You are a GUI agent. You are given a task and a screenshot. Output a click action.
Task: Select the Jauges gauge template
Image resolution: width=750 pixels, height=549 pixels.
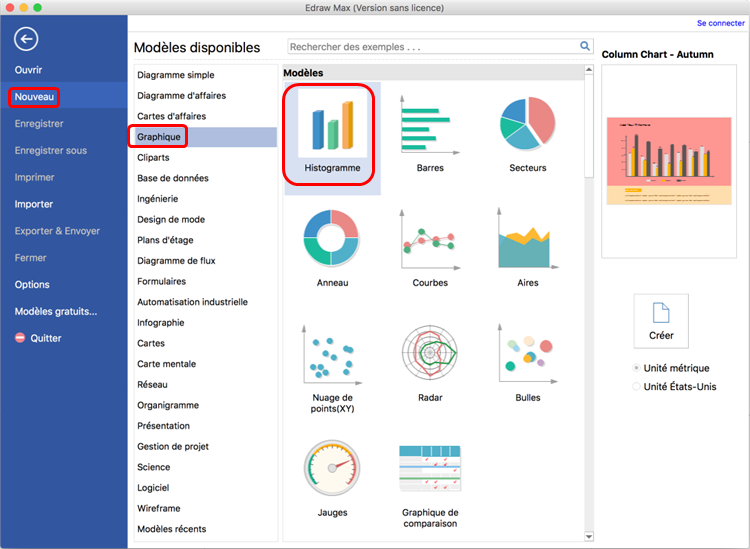pos(332,478)
